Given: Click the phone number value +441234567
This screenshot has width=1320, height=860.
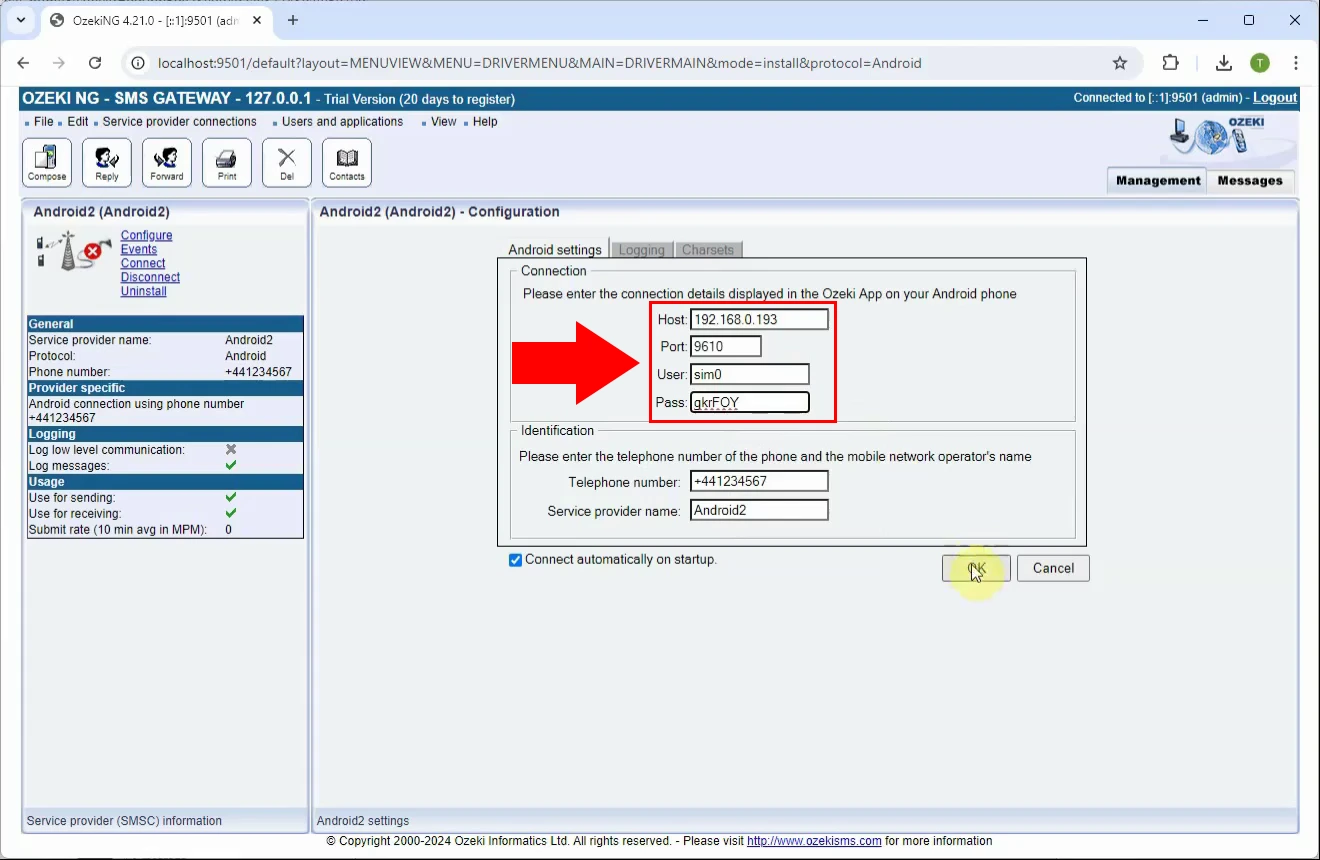Looking at the screenshot, I should pos(258,372).
